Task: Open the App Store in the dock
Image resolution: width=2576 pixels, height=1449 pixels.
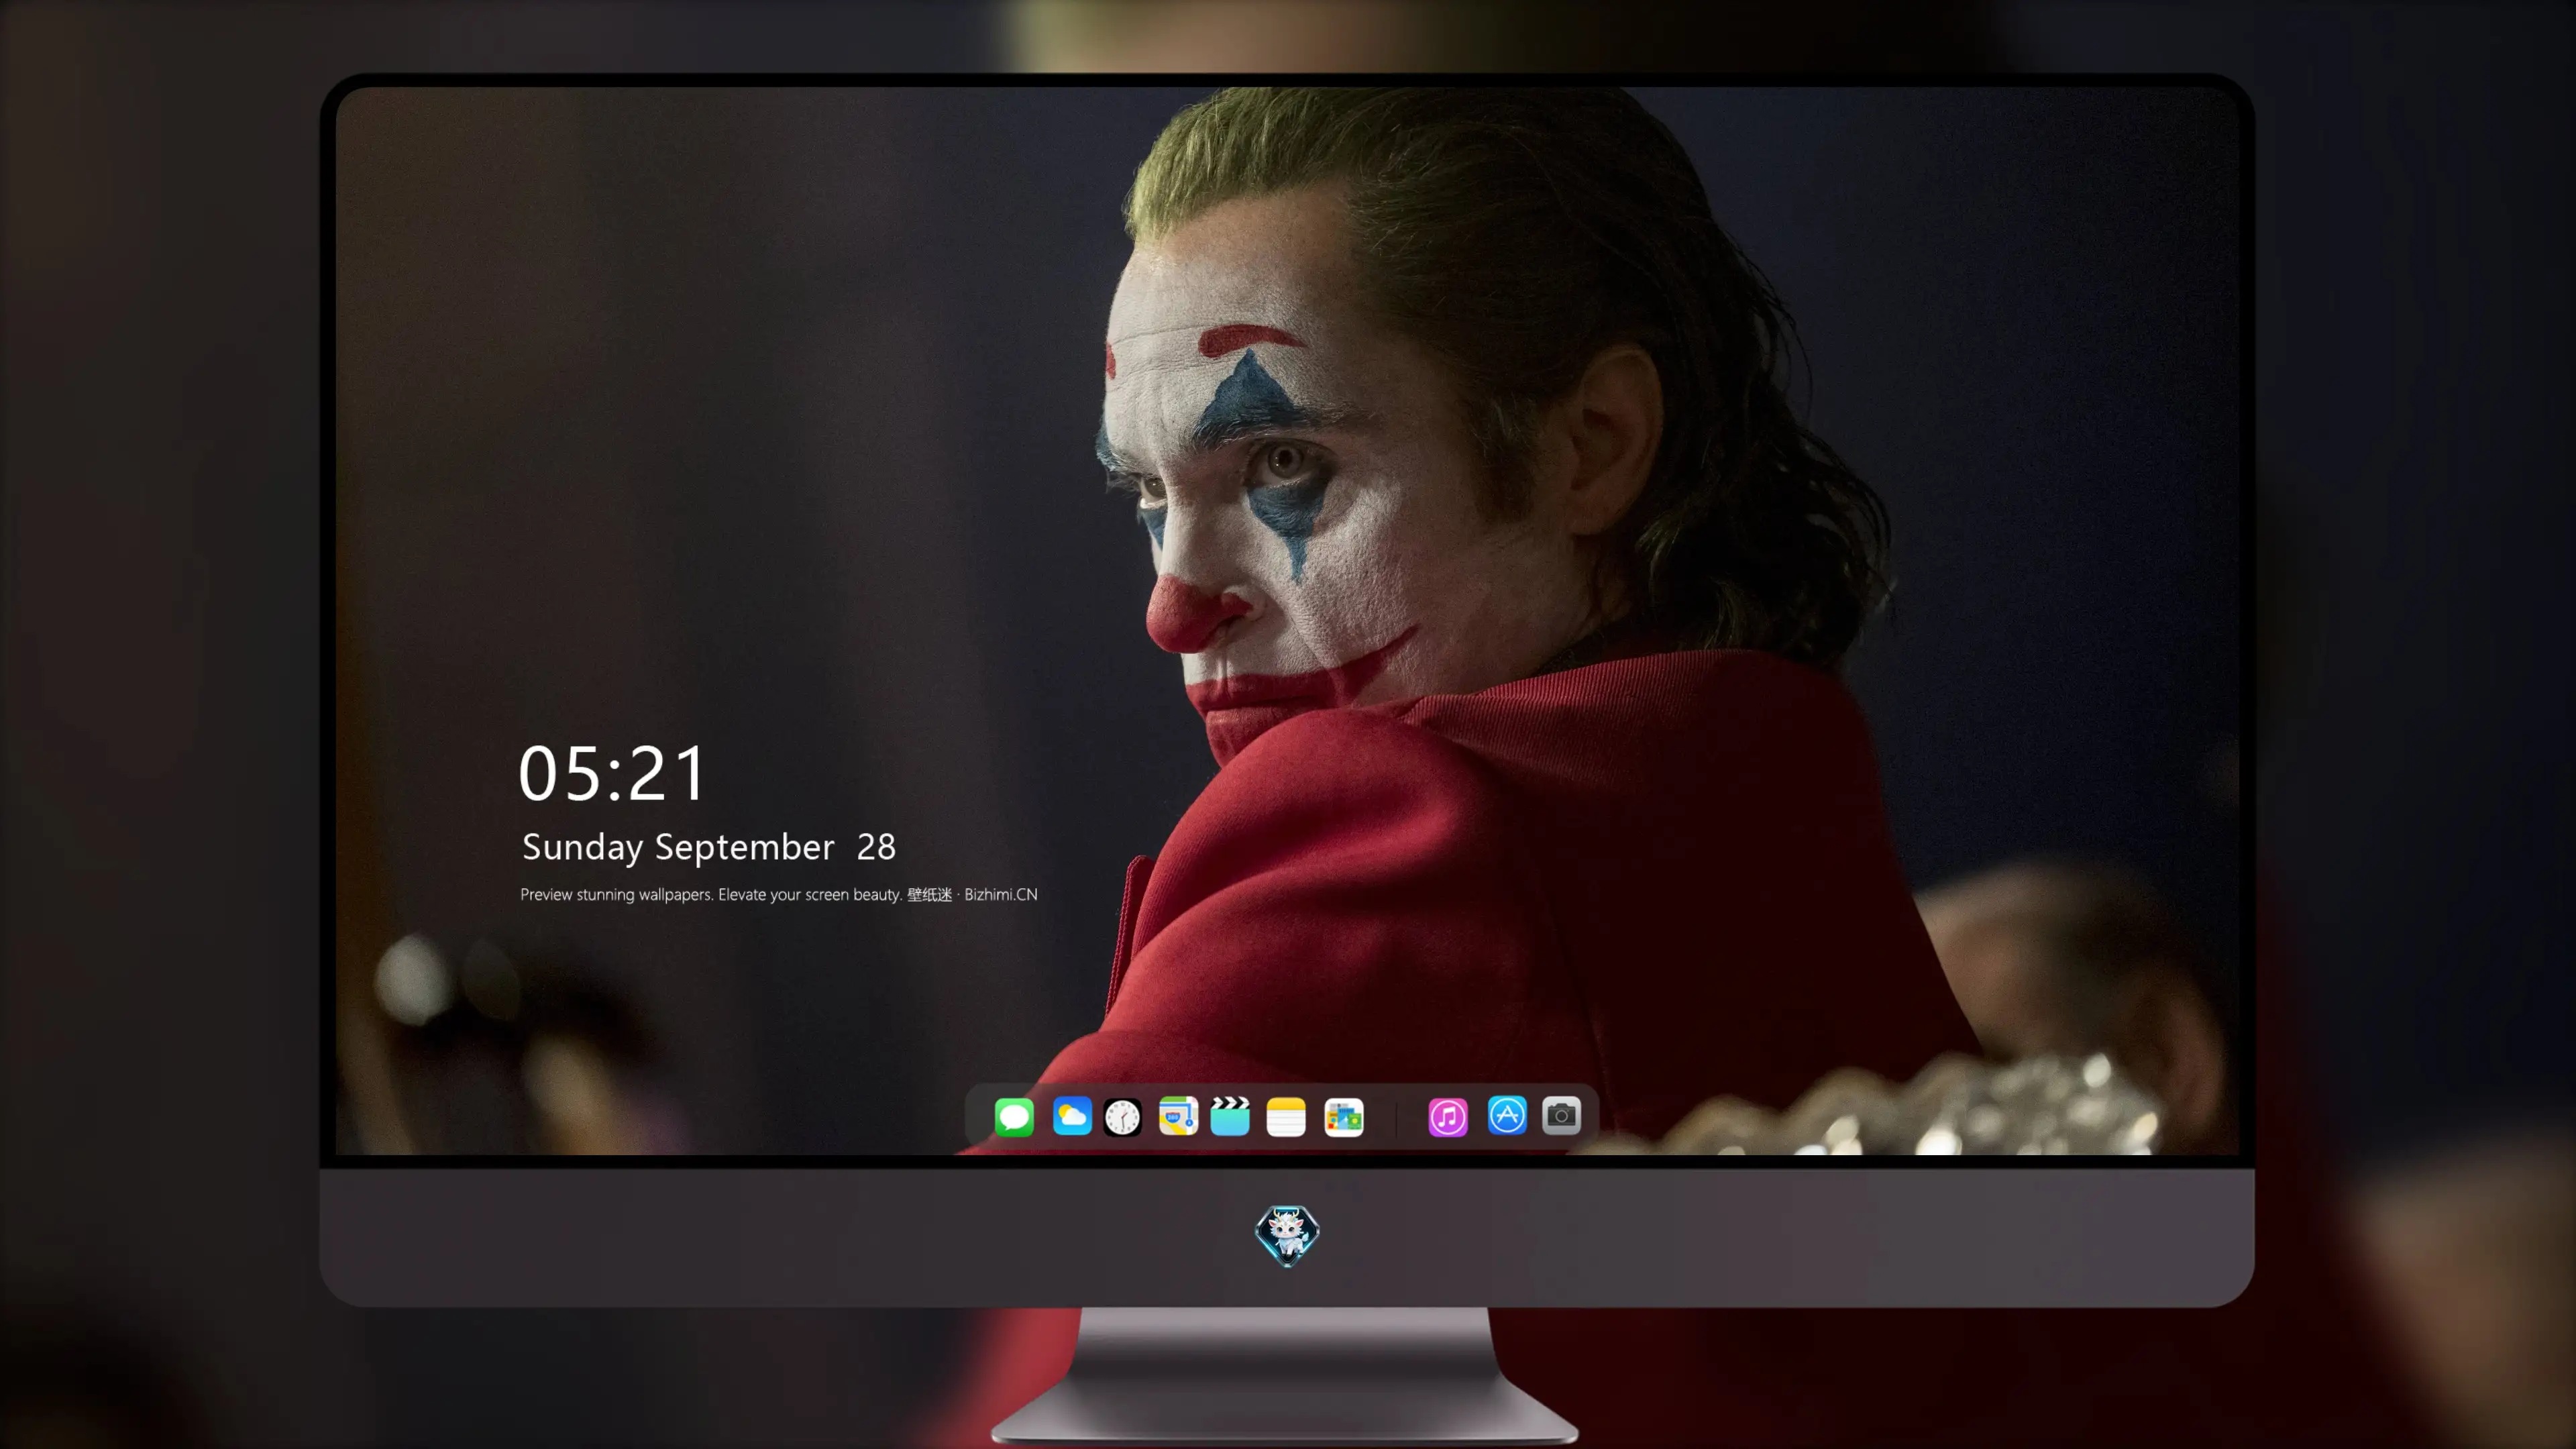Action: point(1507,1115)
